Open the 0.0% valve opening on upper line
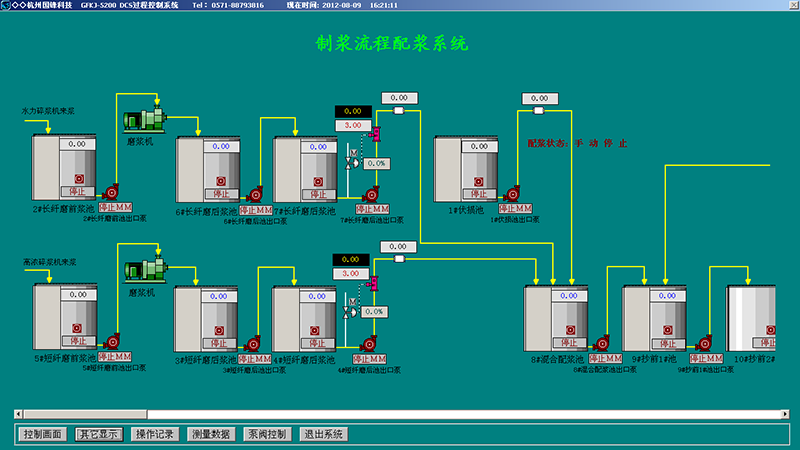The width and height of the screenshot is (800, 450). pyautogui.click(x=375, y=163)
